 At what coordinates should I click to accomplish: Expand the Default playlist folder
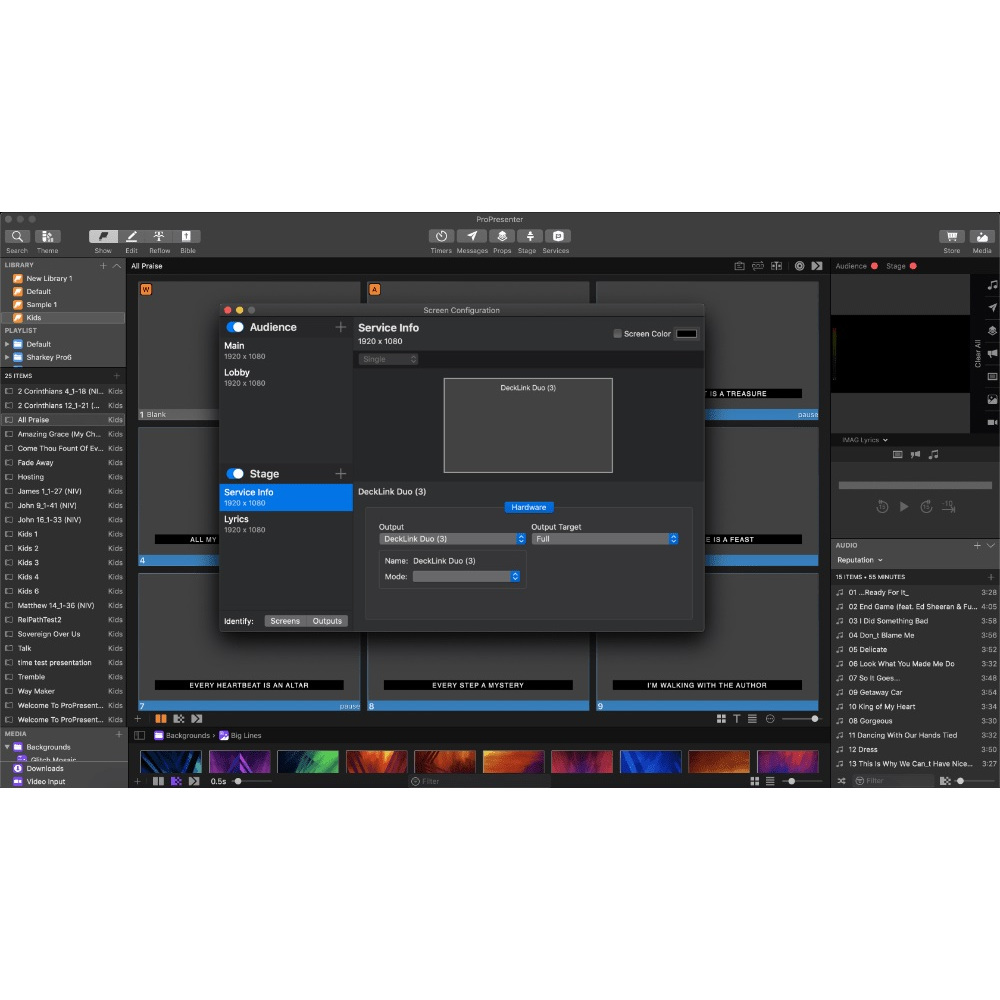click(x=7, y=344)
